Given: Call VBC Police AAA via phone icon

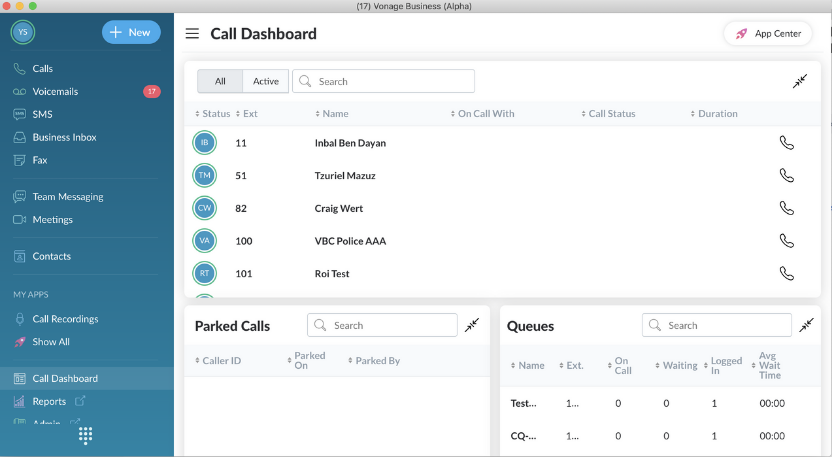Looking at the screenshot, I should tap(786, 241).
